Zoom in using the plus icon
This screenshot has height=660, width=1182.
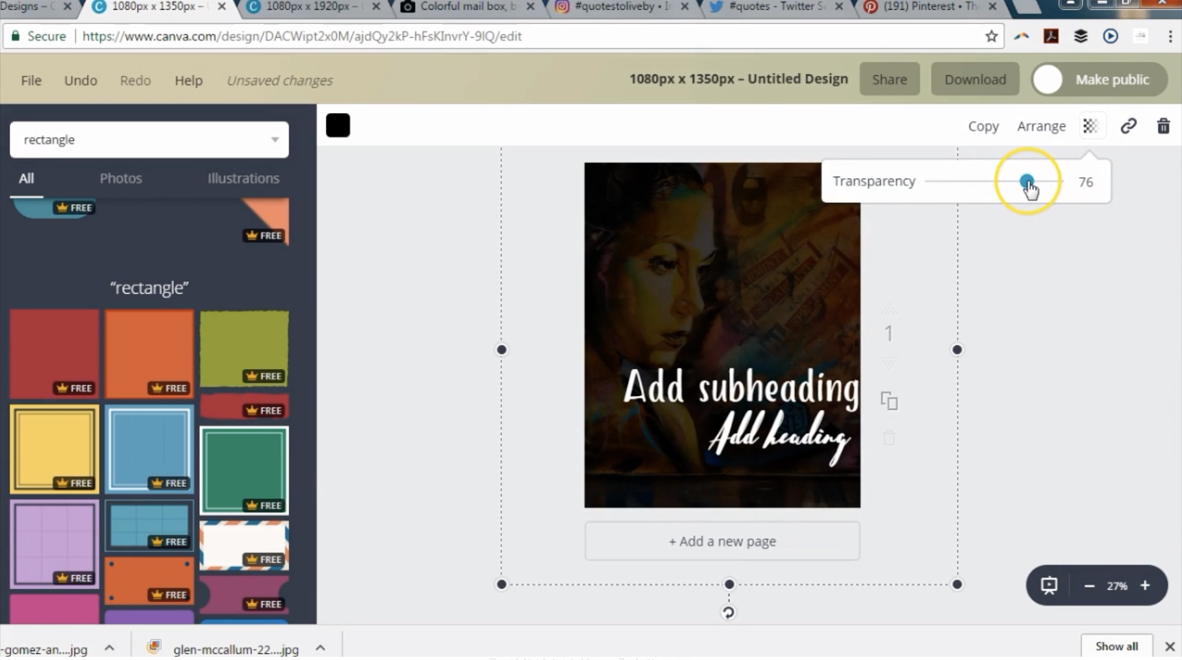coord(1144,585)
